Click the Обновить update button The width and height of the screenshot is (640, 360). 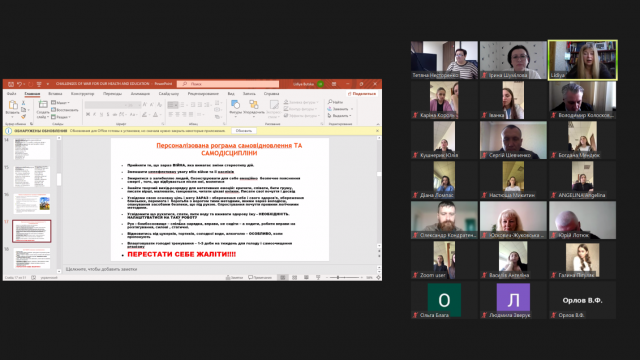coord(244,131)
